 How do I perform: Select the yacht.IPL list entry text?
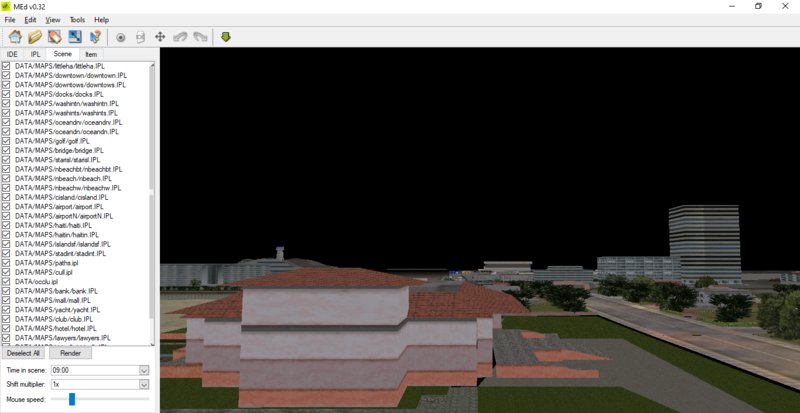[x=57, y=310]
